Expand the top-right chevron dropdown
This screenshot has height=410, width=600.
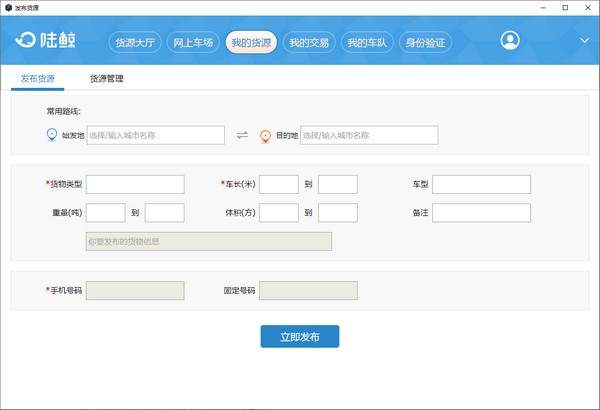tap(585, 41)
